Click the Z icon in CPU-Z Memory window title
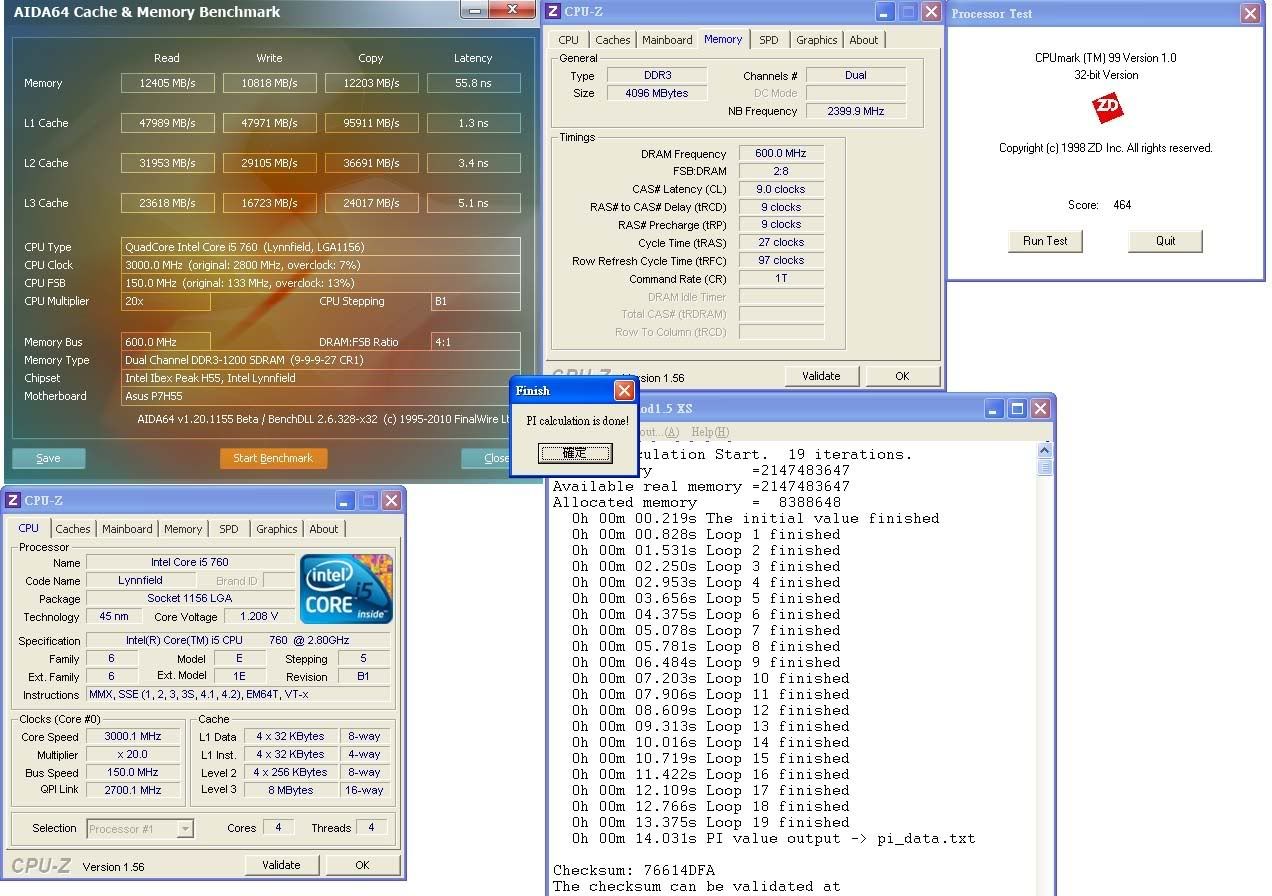The image size is (1272, 896). click(553, 12)
